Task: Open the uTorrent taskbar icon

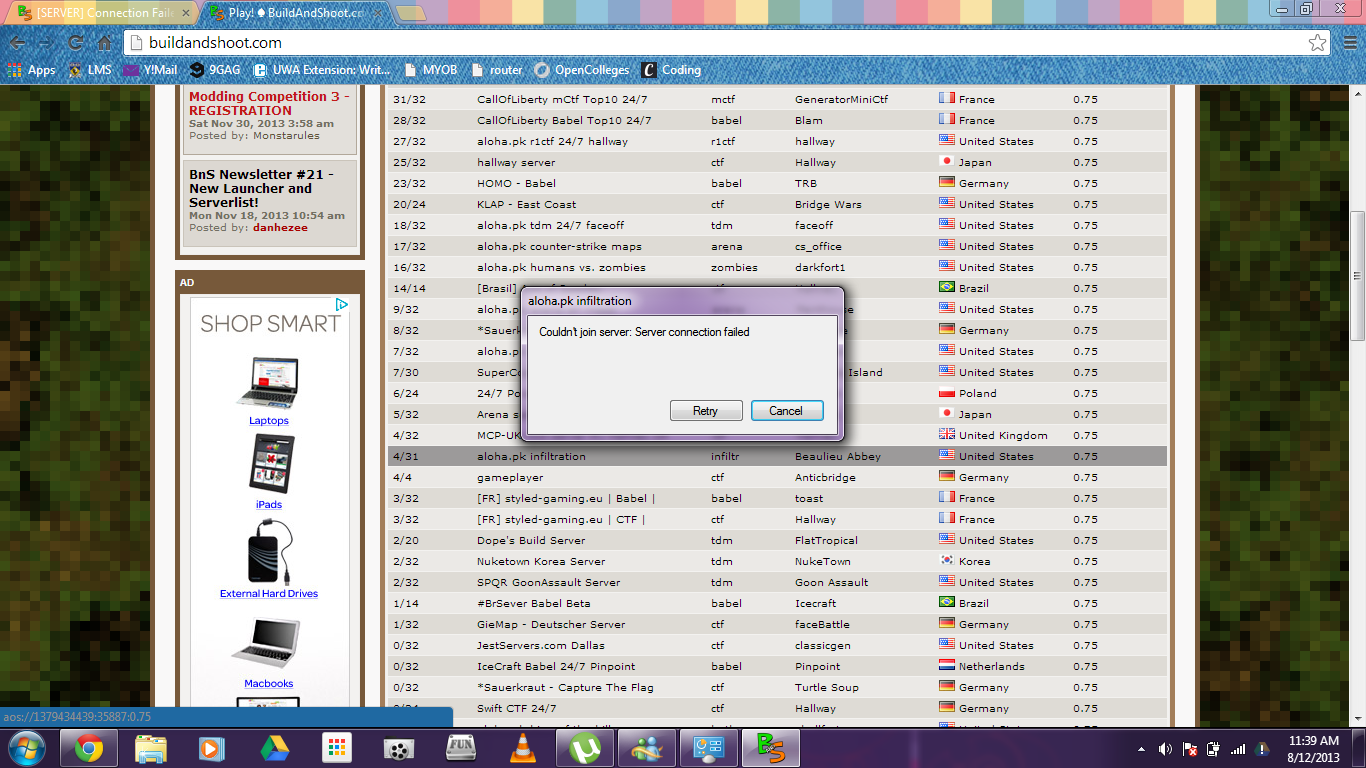Action: 584,748
